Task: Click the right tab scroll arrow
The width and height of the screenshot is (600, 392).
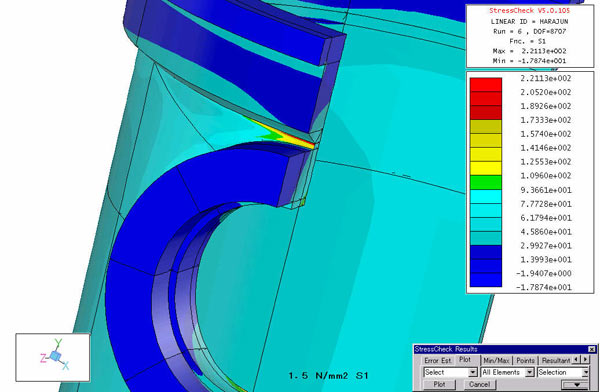Action: click(x=585, y=359)
